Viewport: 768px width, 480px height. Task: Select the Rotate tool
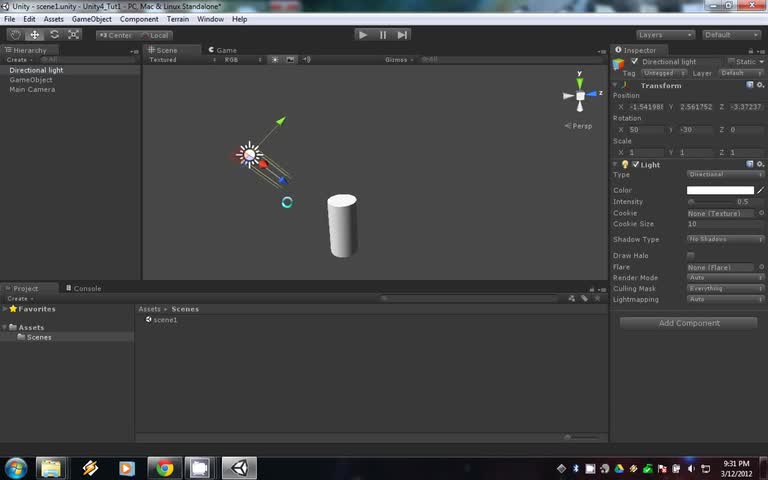(54, 35)
